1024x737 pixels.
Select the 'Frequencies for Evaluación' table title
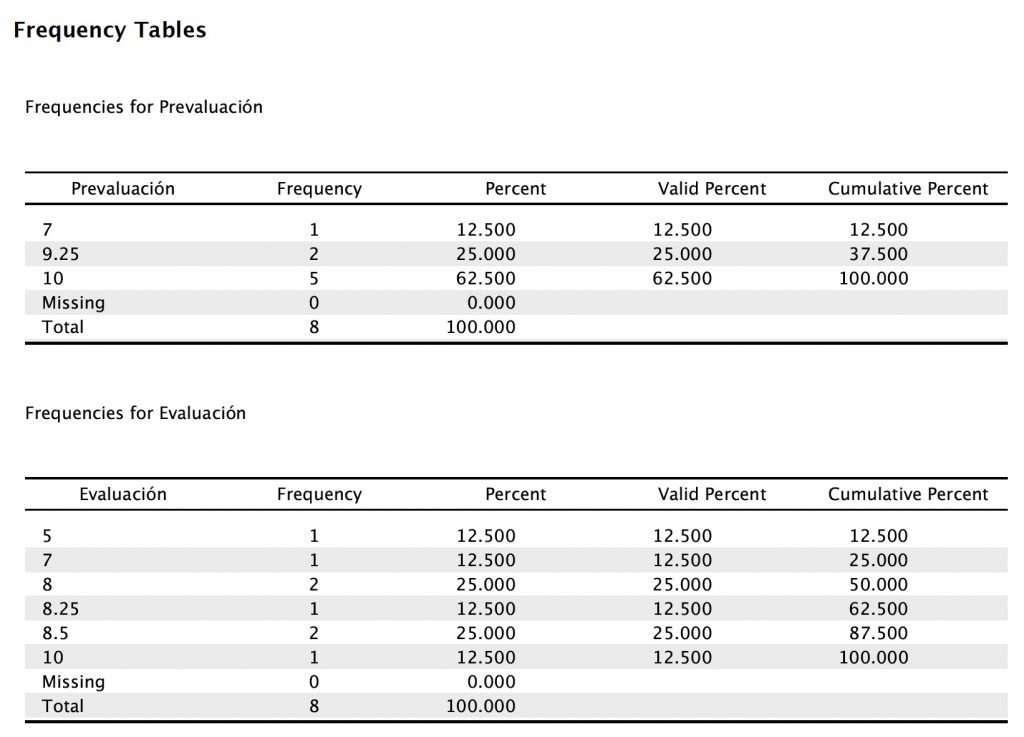(x=135, y=413)
